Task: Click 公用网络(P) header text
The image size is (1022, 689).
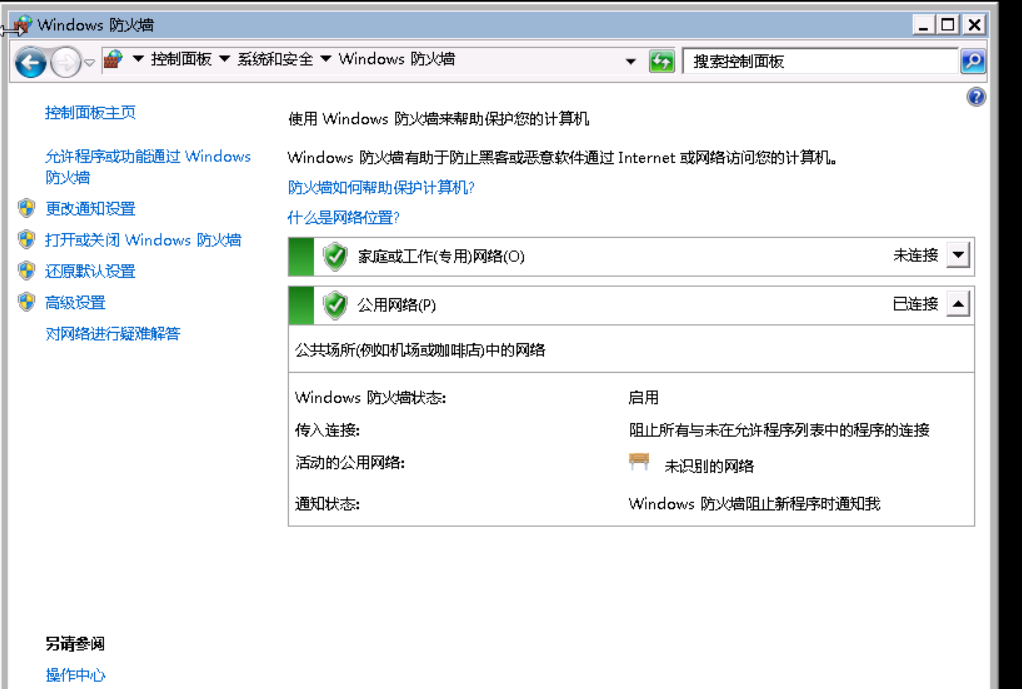Action: tap(397, 305)
